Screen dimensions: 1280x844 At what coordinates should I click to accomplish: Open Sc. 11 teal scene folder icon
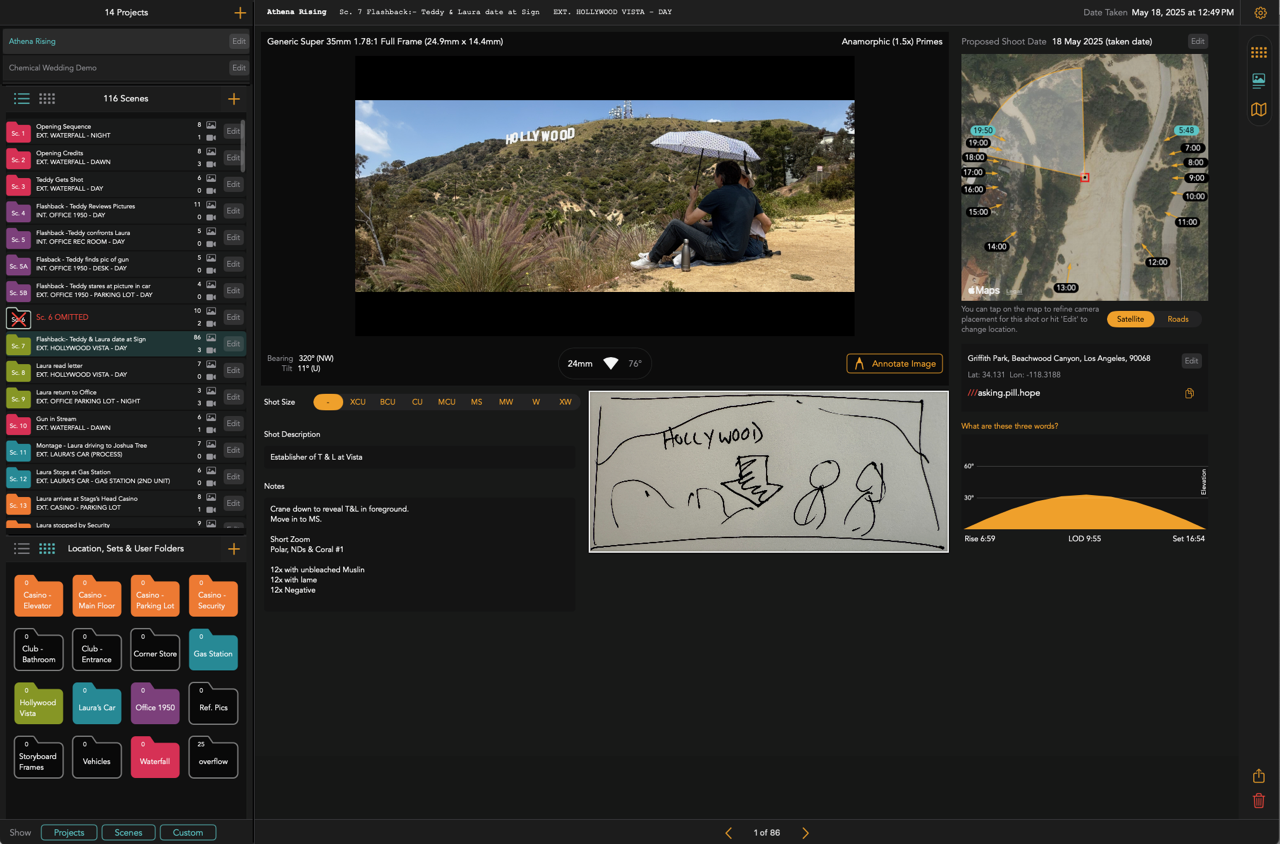point(18,451)
